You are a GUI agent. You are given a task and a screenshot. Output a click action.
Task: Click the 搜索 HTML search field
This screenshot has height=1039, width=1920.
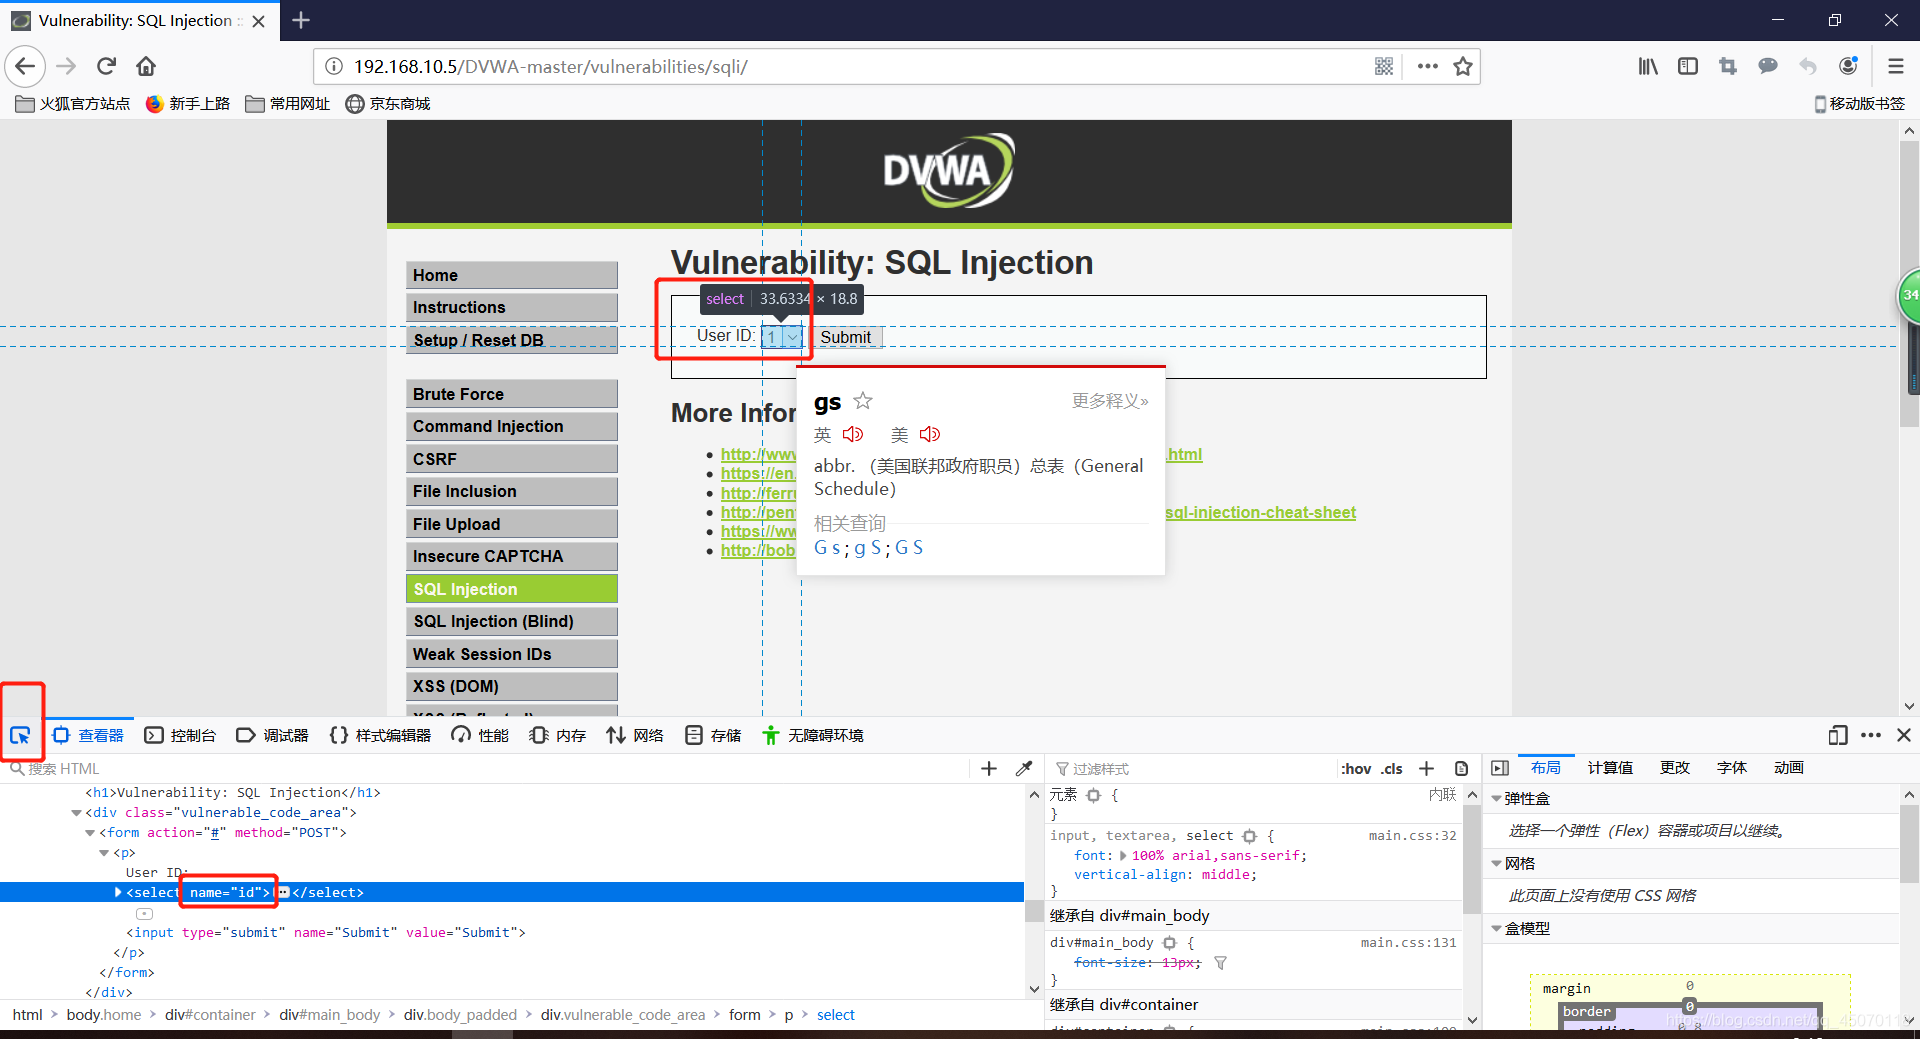point(485,768)
